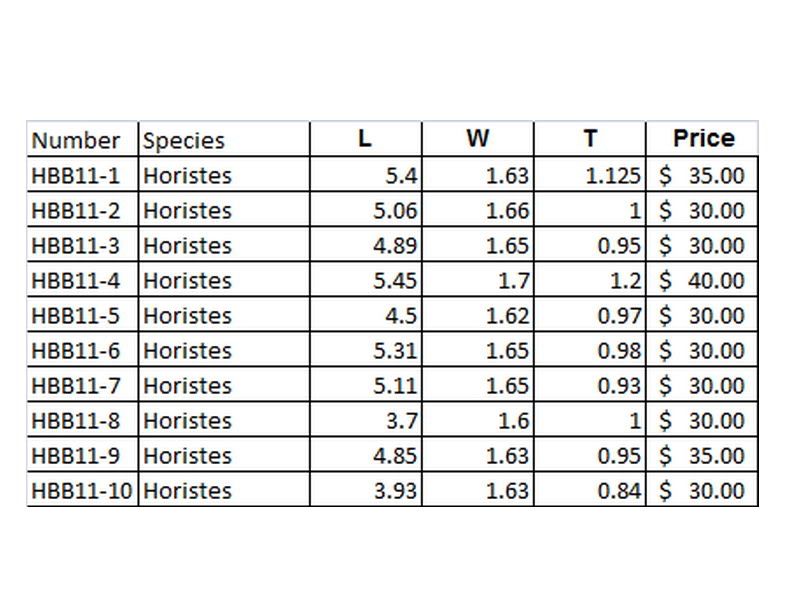Select the price for HBB11-9
This screenshot has height=600, width=800.
click(702, 455)
